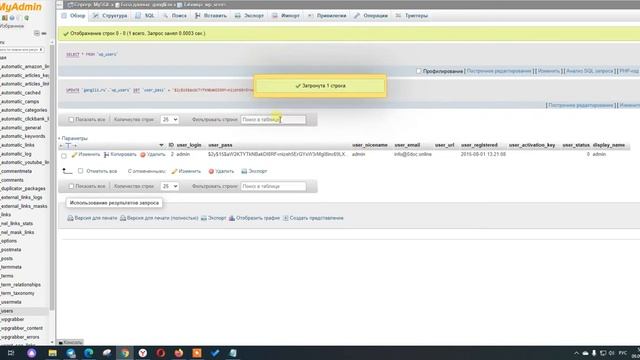The height and width of the screenshot is (360, 640).
Task: Open the Поиск tab
Action: pos(175,16)
